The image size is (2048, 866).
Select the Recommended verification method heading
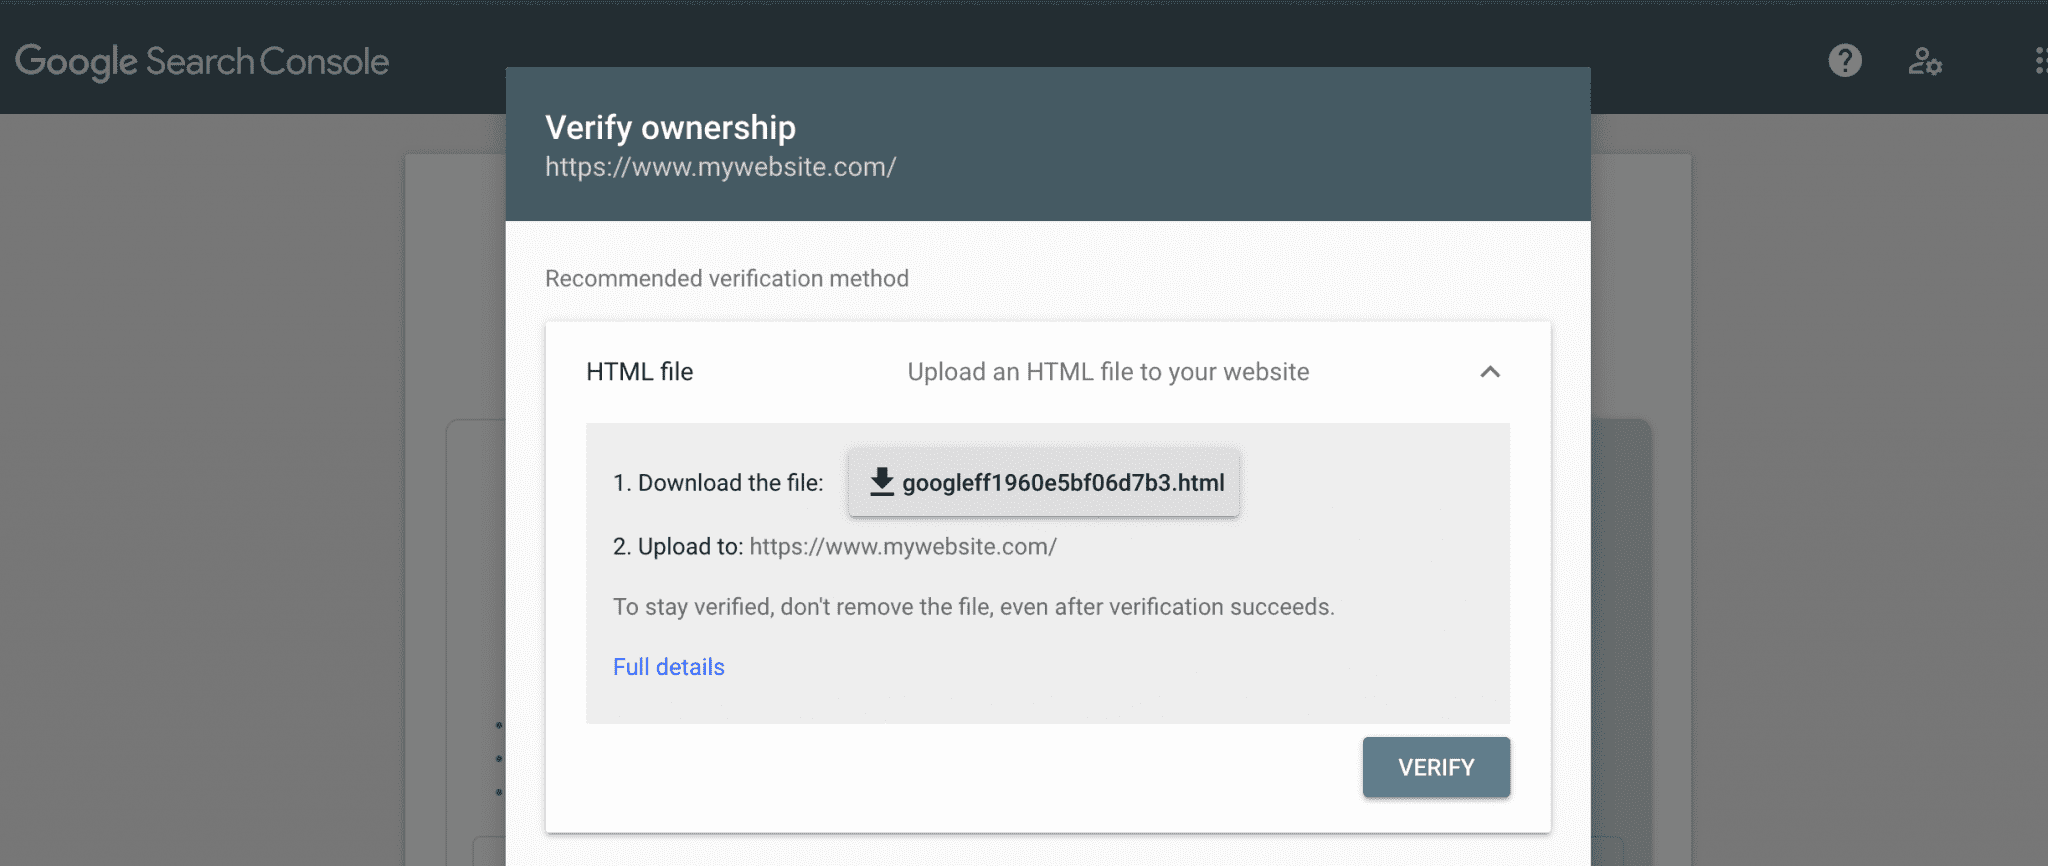[726, 278]
